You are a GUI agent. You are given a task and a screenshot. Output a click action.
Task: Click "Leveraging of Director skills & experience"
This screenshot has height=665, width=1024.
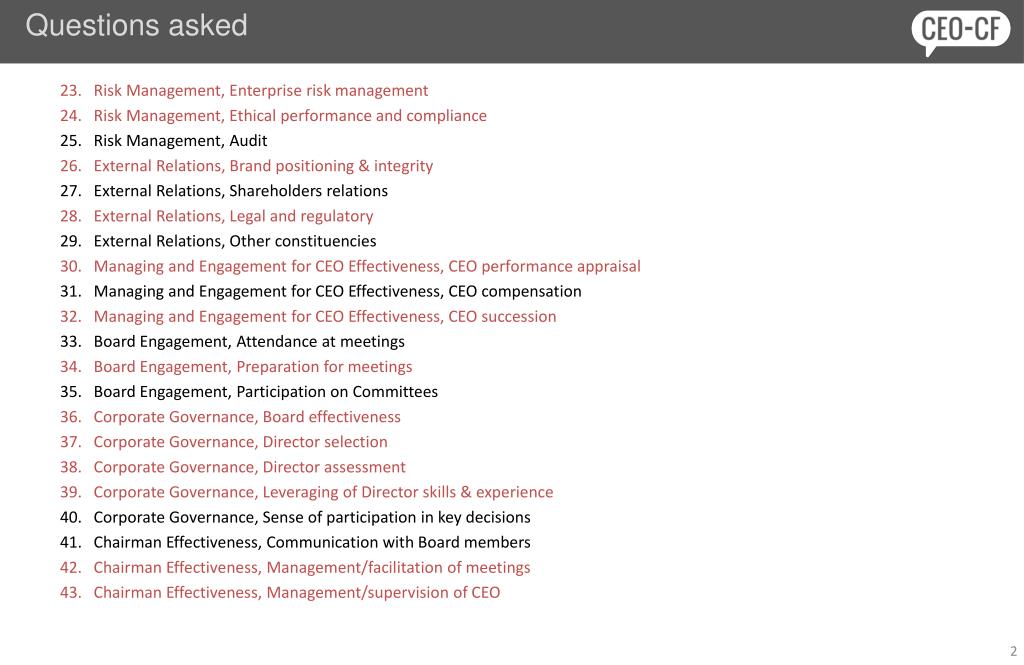pyautogui.click(x=323, y=492)
